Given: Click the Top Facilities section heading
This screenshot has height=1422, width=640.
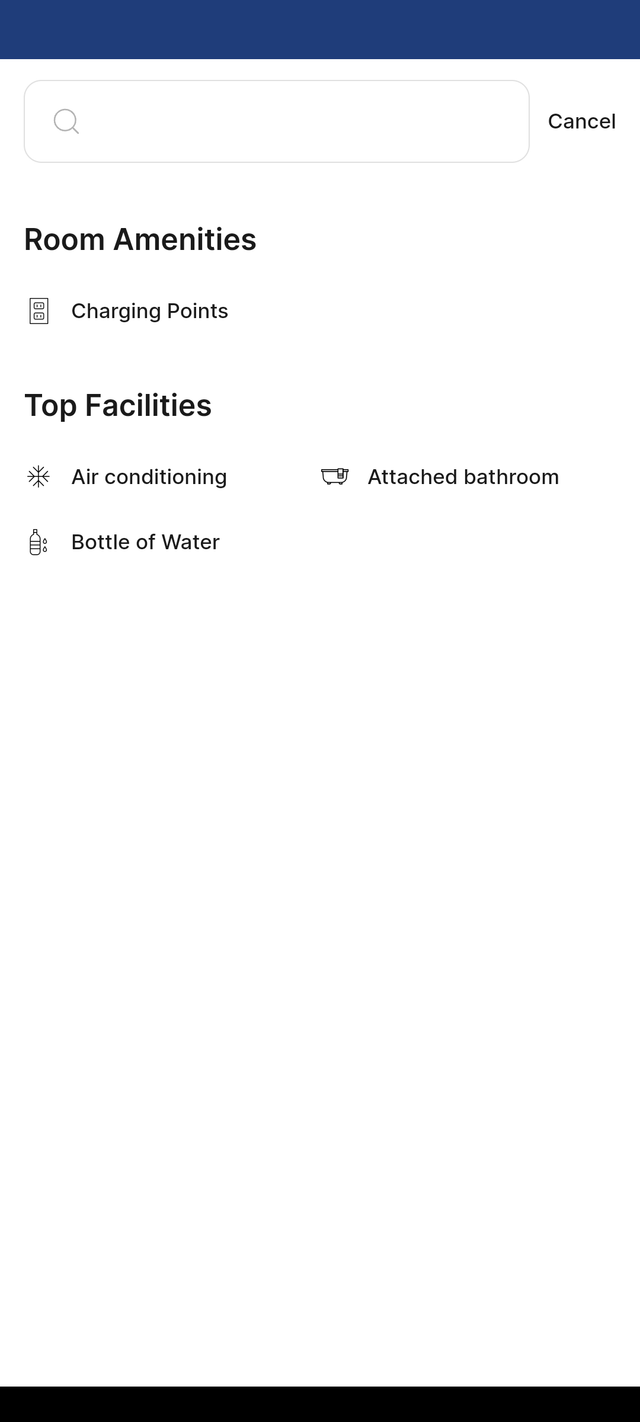Looking at the screenshot, I should [x=118, y=405].
